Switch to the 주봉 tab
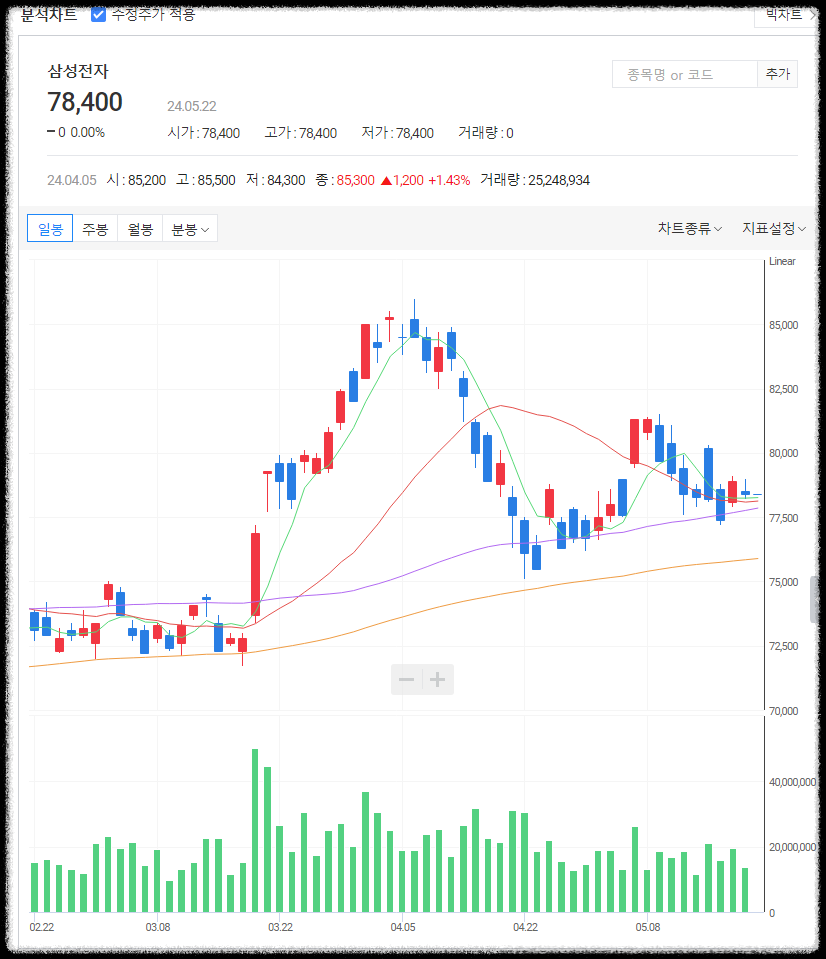Screen dimensions: 826x959 95,229
